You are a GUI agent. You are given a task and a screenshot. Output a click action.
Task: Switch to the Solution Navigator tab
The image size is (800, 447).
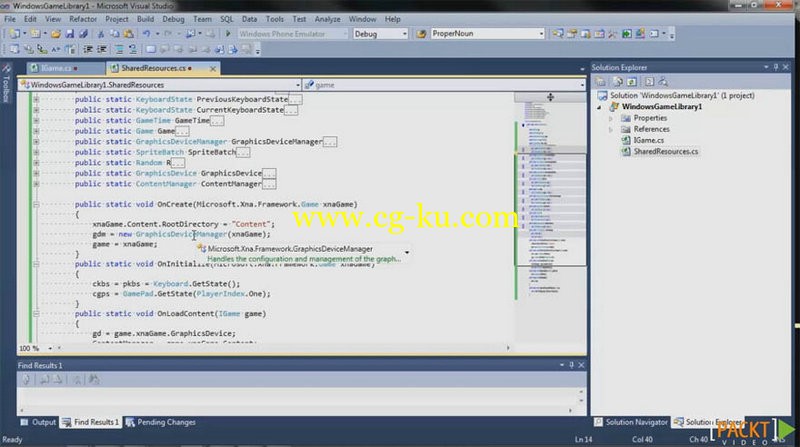[631, 423]
